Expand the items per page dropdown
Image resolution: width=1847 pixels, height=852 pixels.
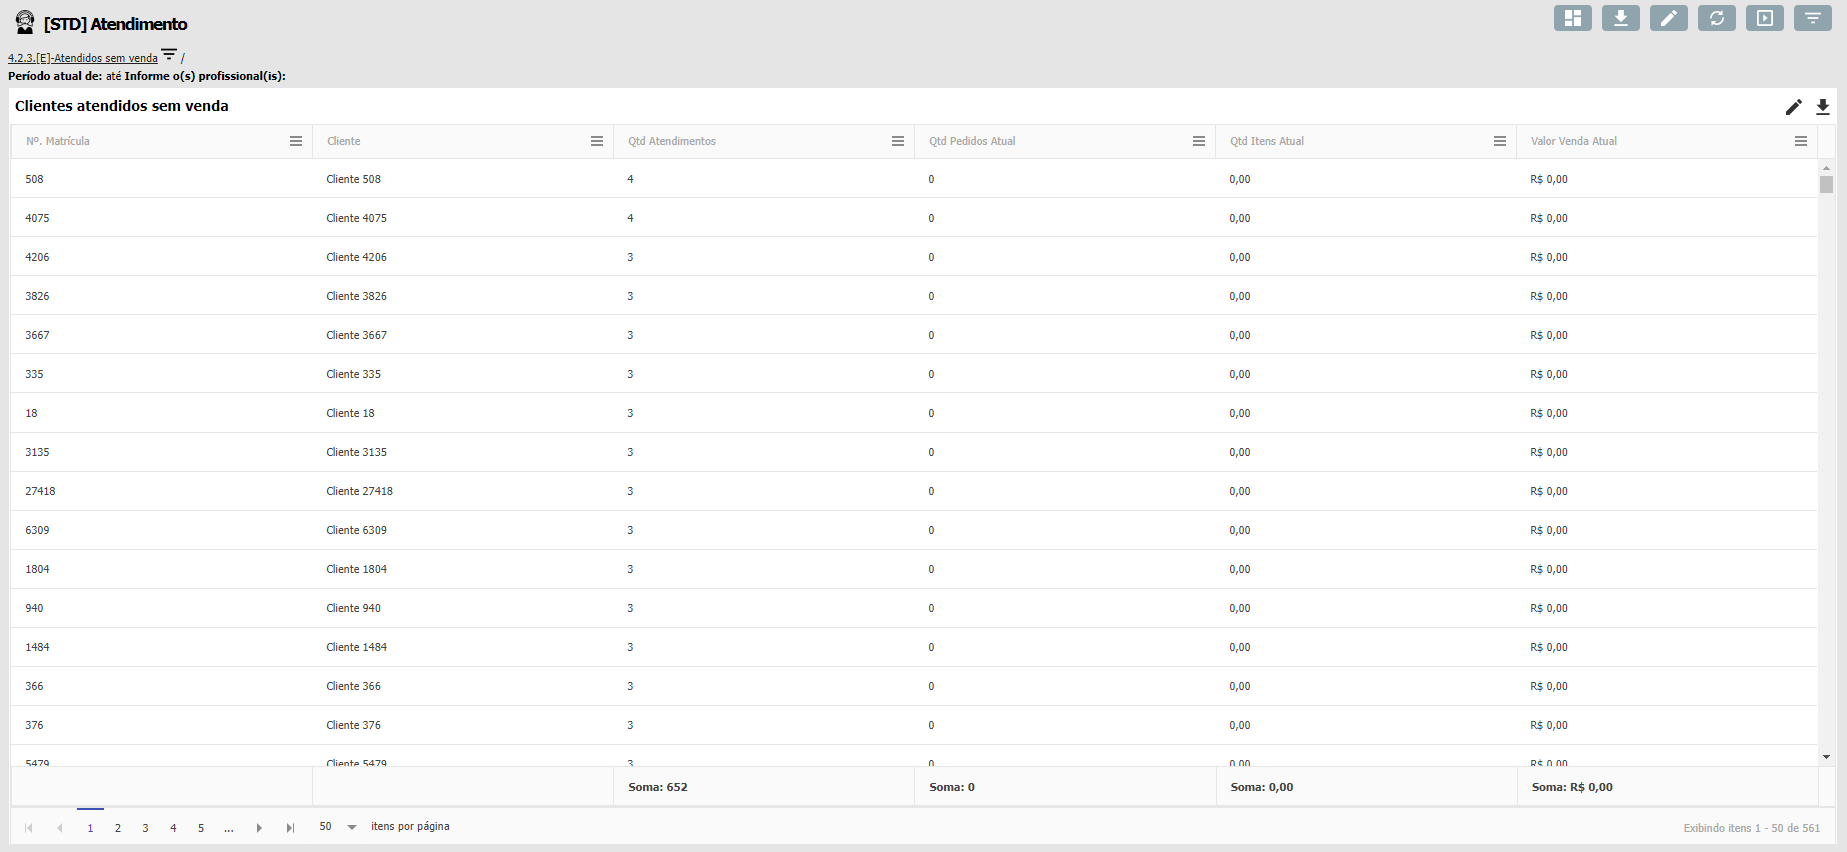[352, 827]
